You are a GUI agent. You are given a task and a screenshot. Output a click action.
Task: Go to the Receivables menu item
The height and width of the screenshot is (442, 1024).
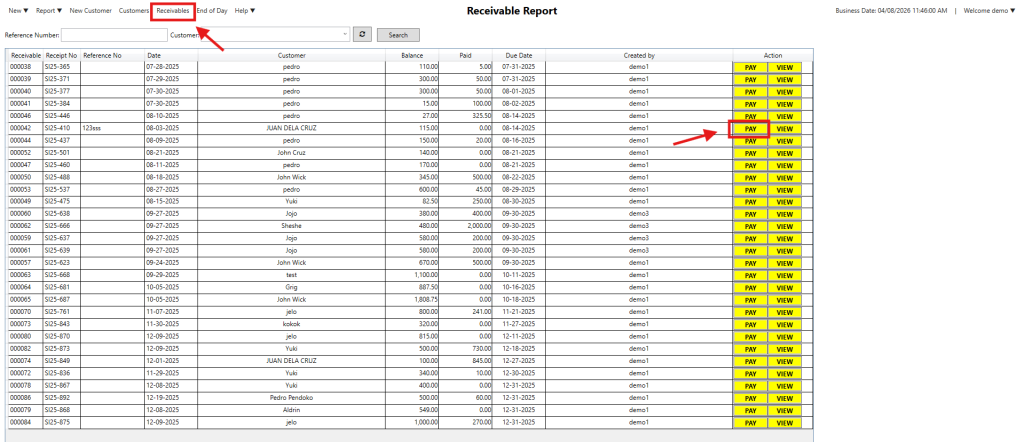coord(172,11)
